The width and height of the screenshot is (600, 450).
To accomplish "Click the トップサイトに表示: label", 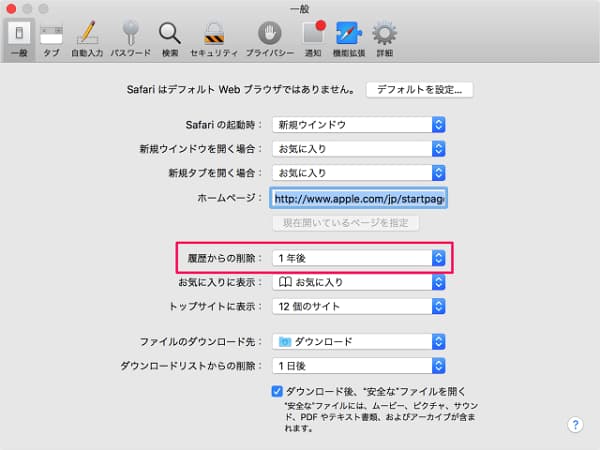I will [216, 307].
